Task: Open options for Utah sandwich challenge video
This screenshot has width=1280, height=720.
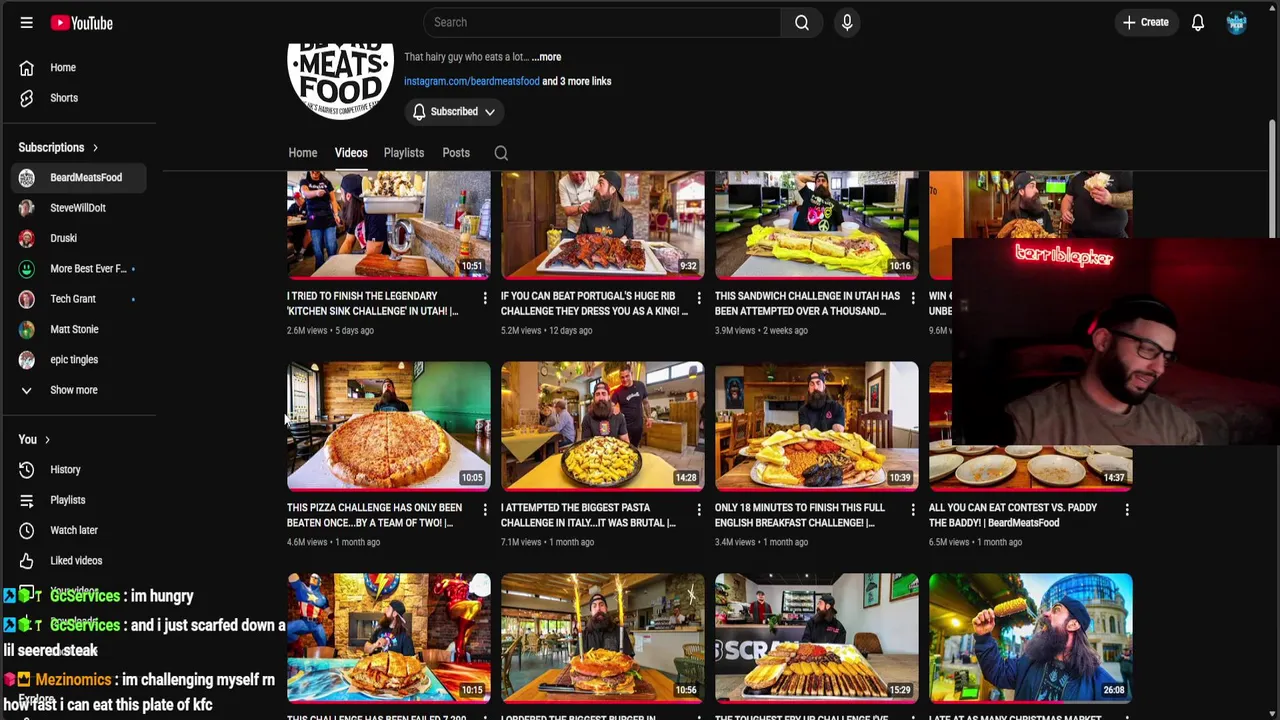Action: (x=913, y=298)
